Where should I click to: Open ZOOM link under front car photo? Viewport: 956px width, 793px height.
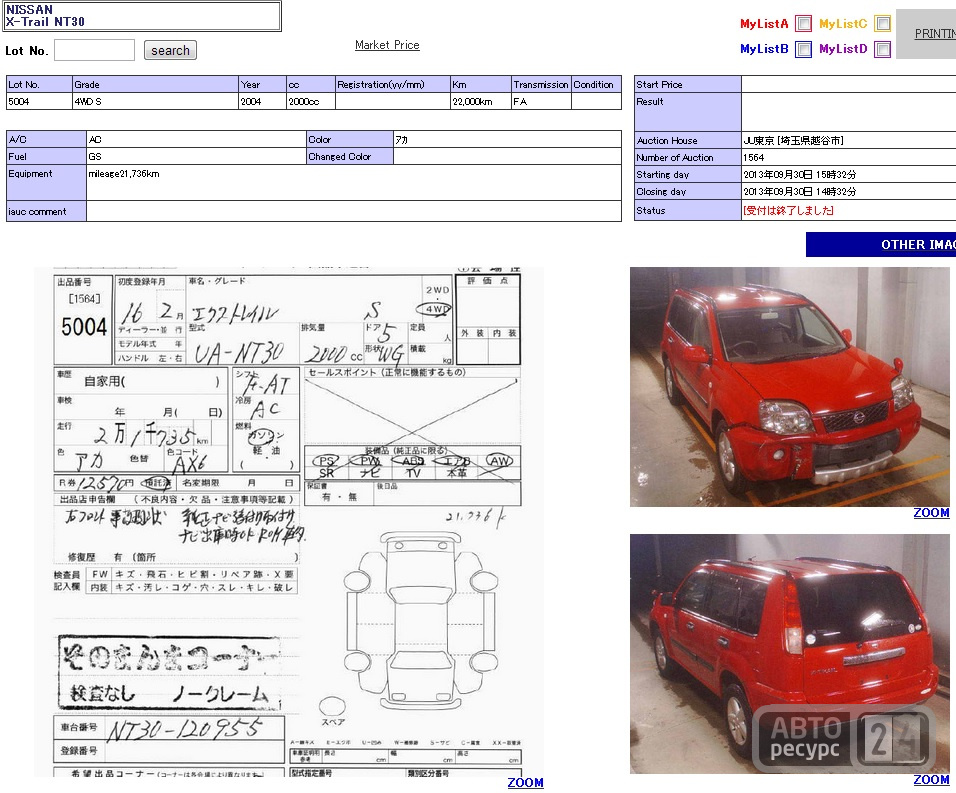(x=931, y=513)
